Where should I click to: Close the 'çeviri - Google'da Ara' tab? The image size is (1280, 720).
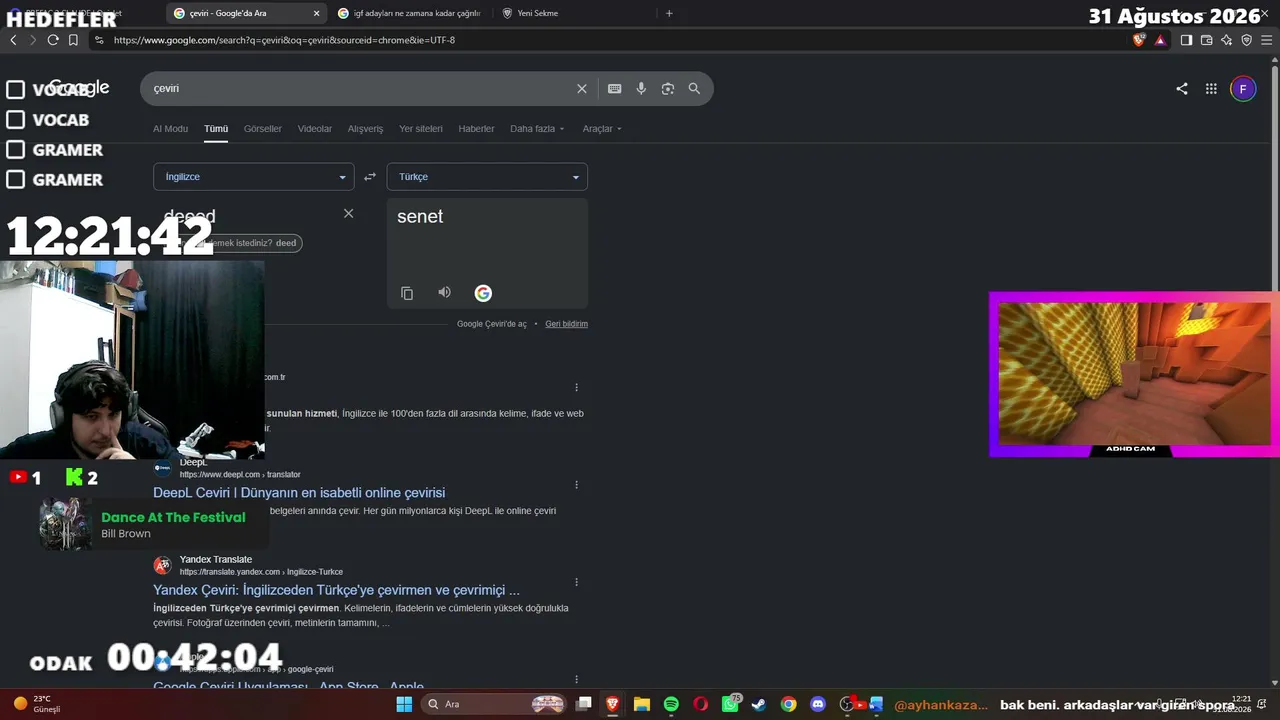tap(317, 13)
